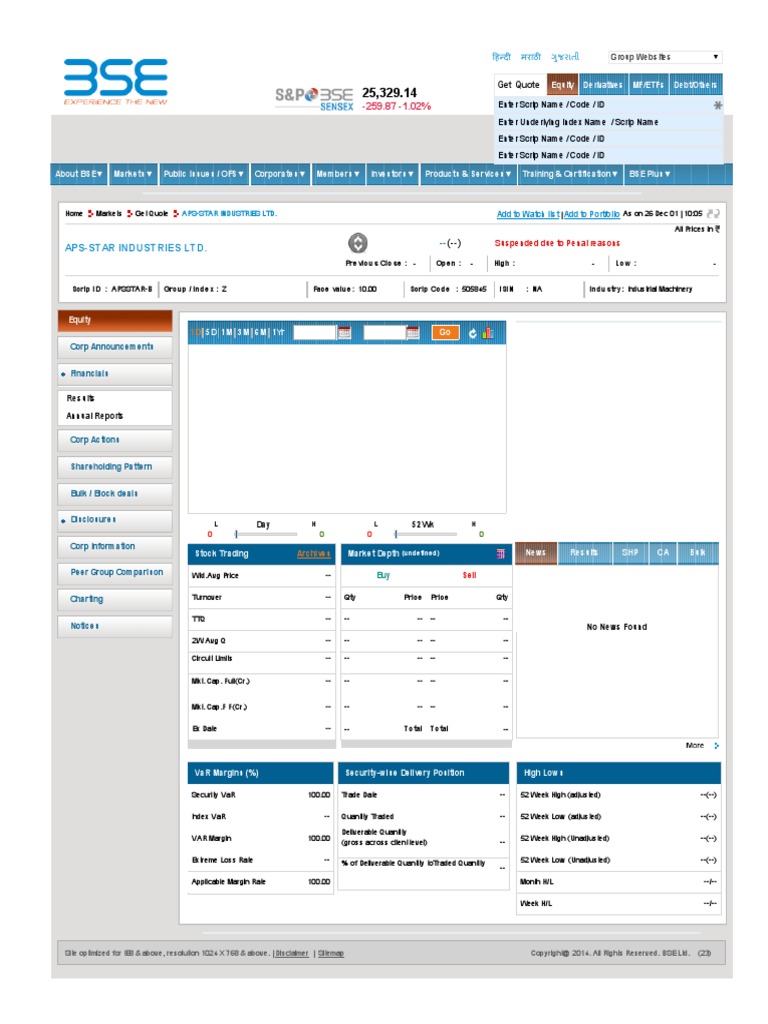
Task: Select the 6M chart range
Action: click(x=260, y=333)
